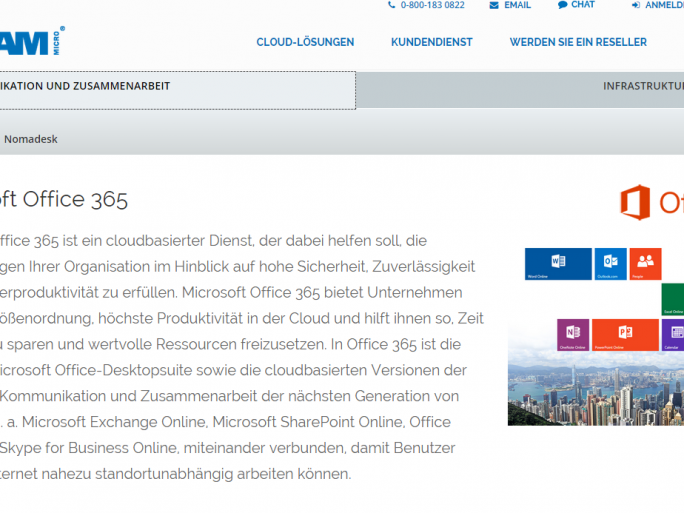Click the Ingram Micro logo
This screenshot has height=513, width=684.
[x=31, y=41]
